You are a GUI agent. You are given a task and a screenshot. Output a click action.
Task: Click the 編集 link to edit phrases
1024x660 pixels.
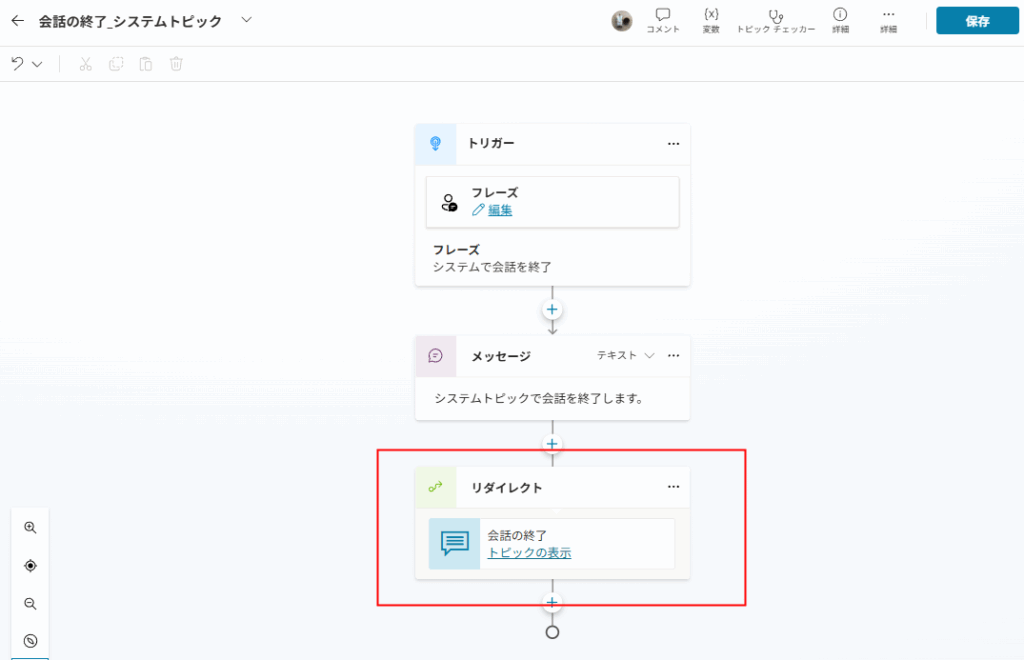click(500, 210)
